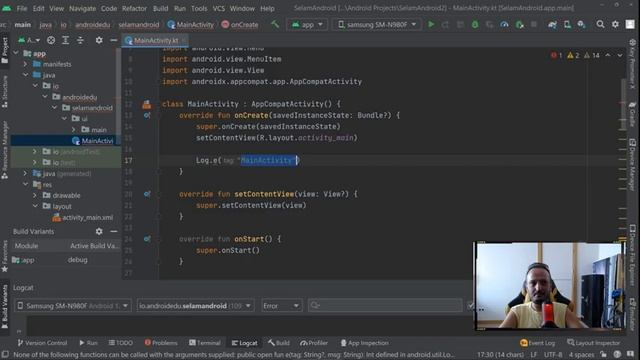Open Build Variants panel gear settings
This screenshot has width=640, height=360.
coord(99,231)
